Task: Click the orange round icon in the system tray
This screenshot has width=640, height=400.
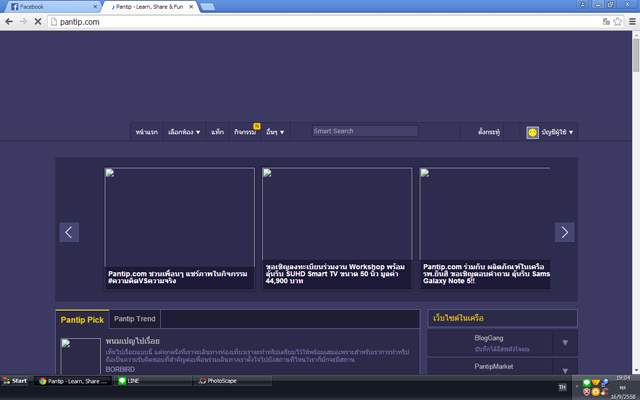Action: click(x=596, y=392)
